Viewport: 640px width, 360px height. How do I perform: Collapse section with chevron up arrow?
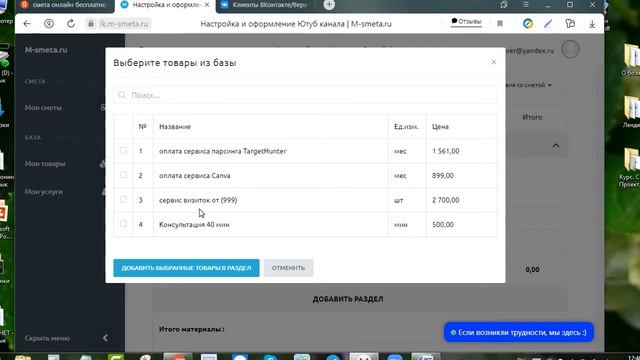click(x=556, y=145)
